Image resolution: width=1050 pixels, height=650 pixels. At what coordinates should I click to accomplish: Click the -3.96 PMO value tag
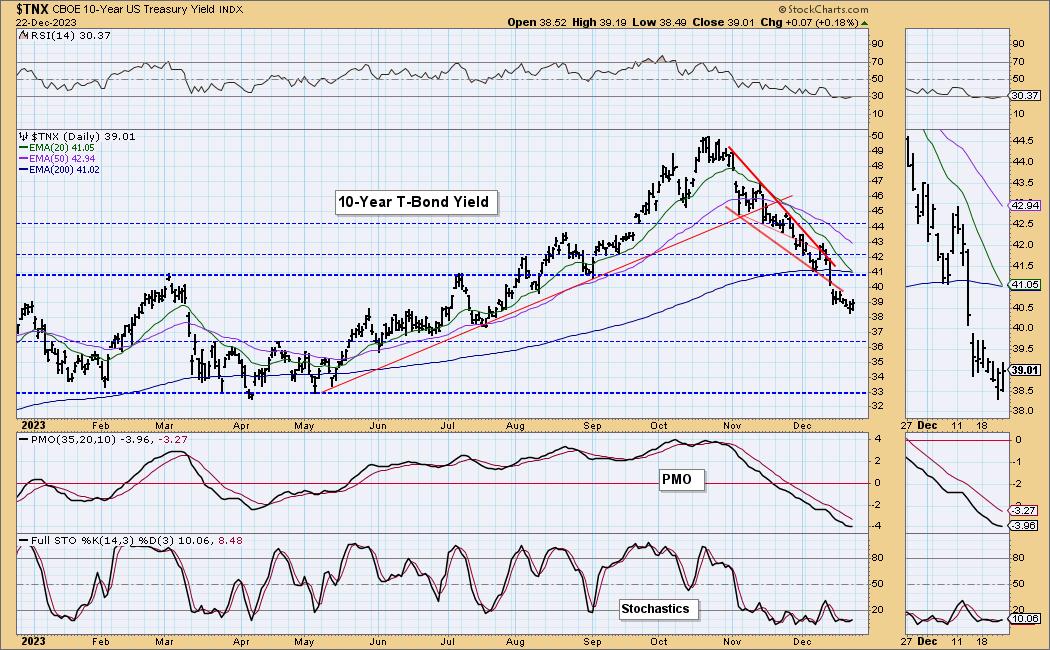(1025, 525)
